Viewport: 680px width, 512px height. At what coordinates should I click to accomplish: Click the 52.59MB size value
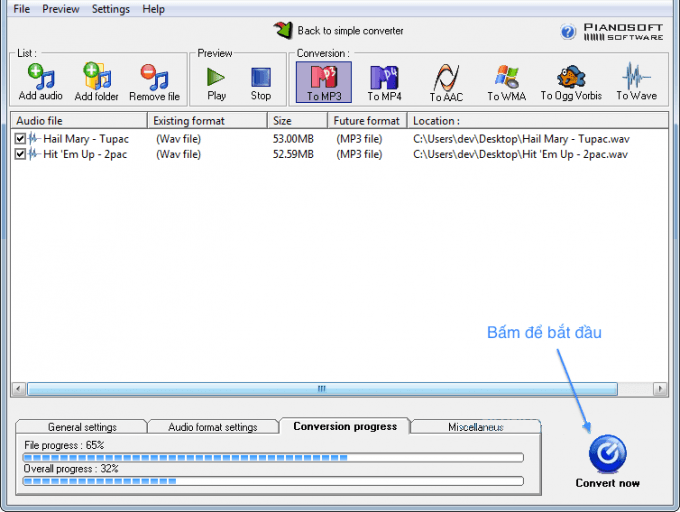(x=293, y=154)
